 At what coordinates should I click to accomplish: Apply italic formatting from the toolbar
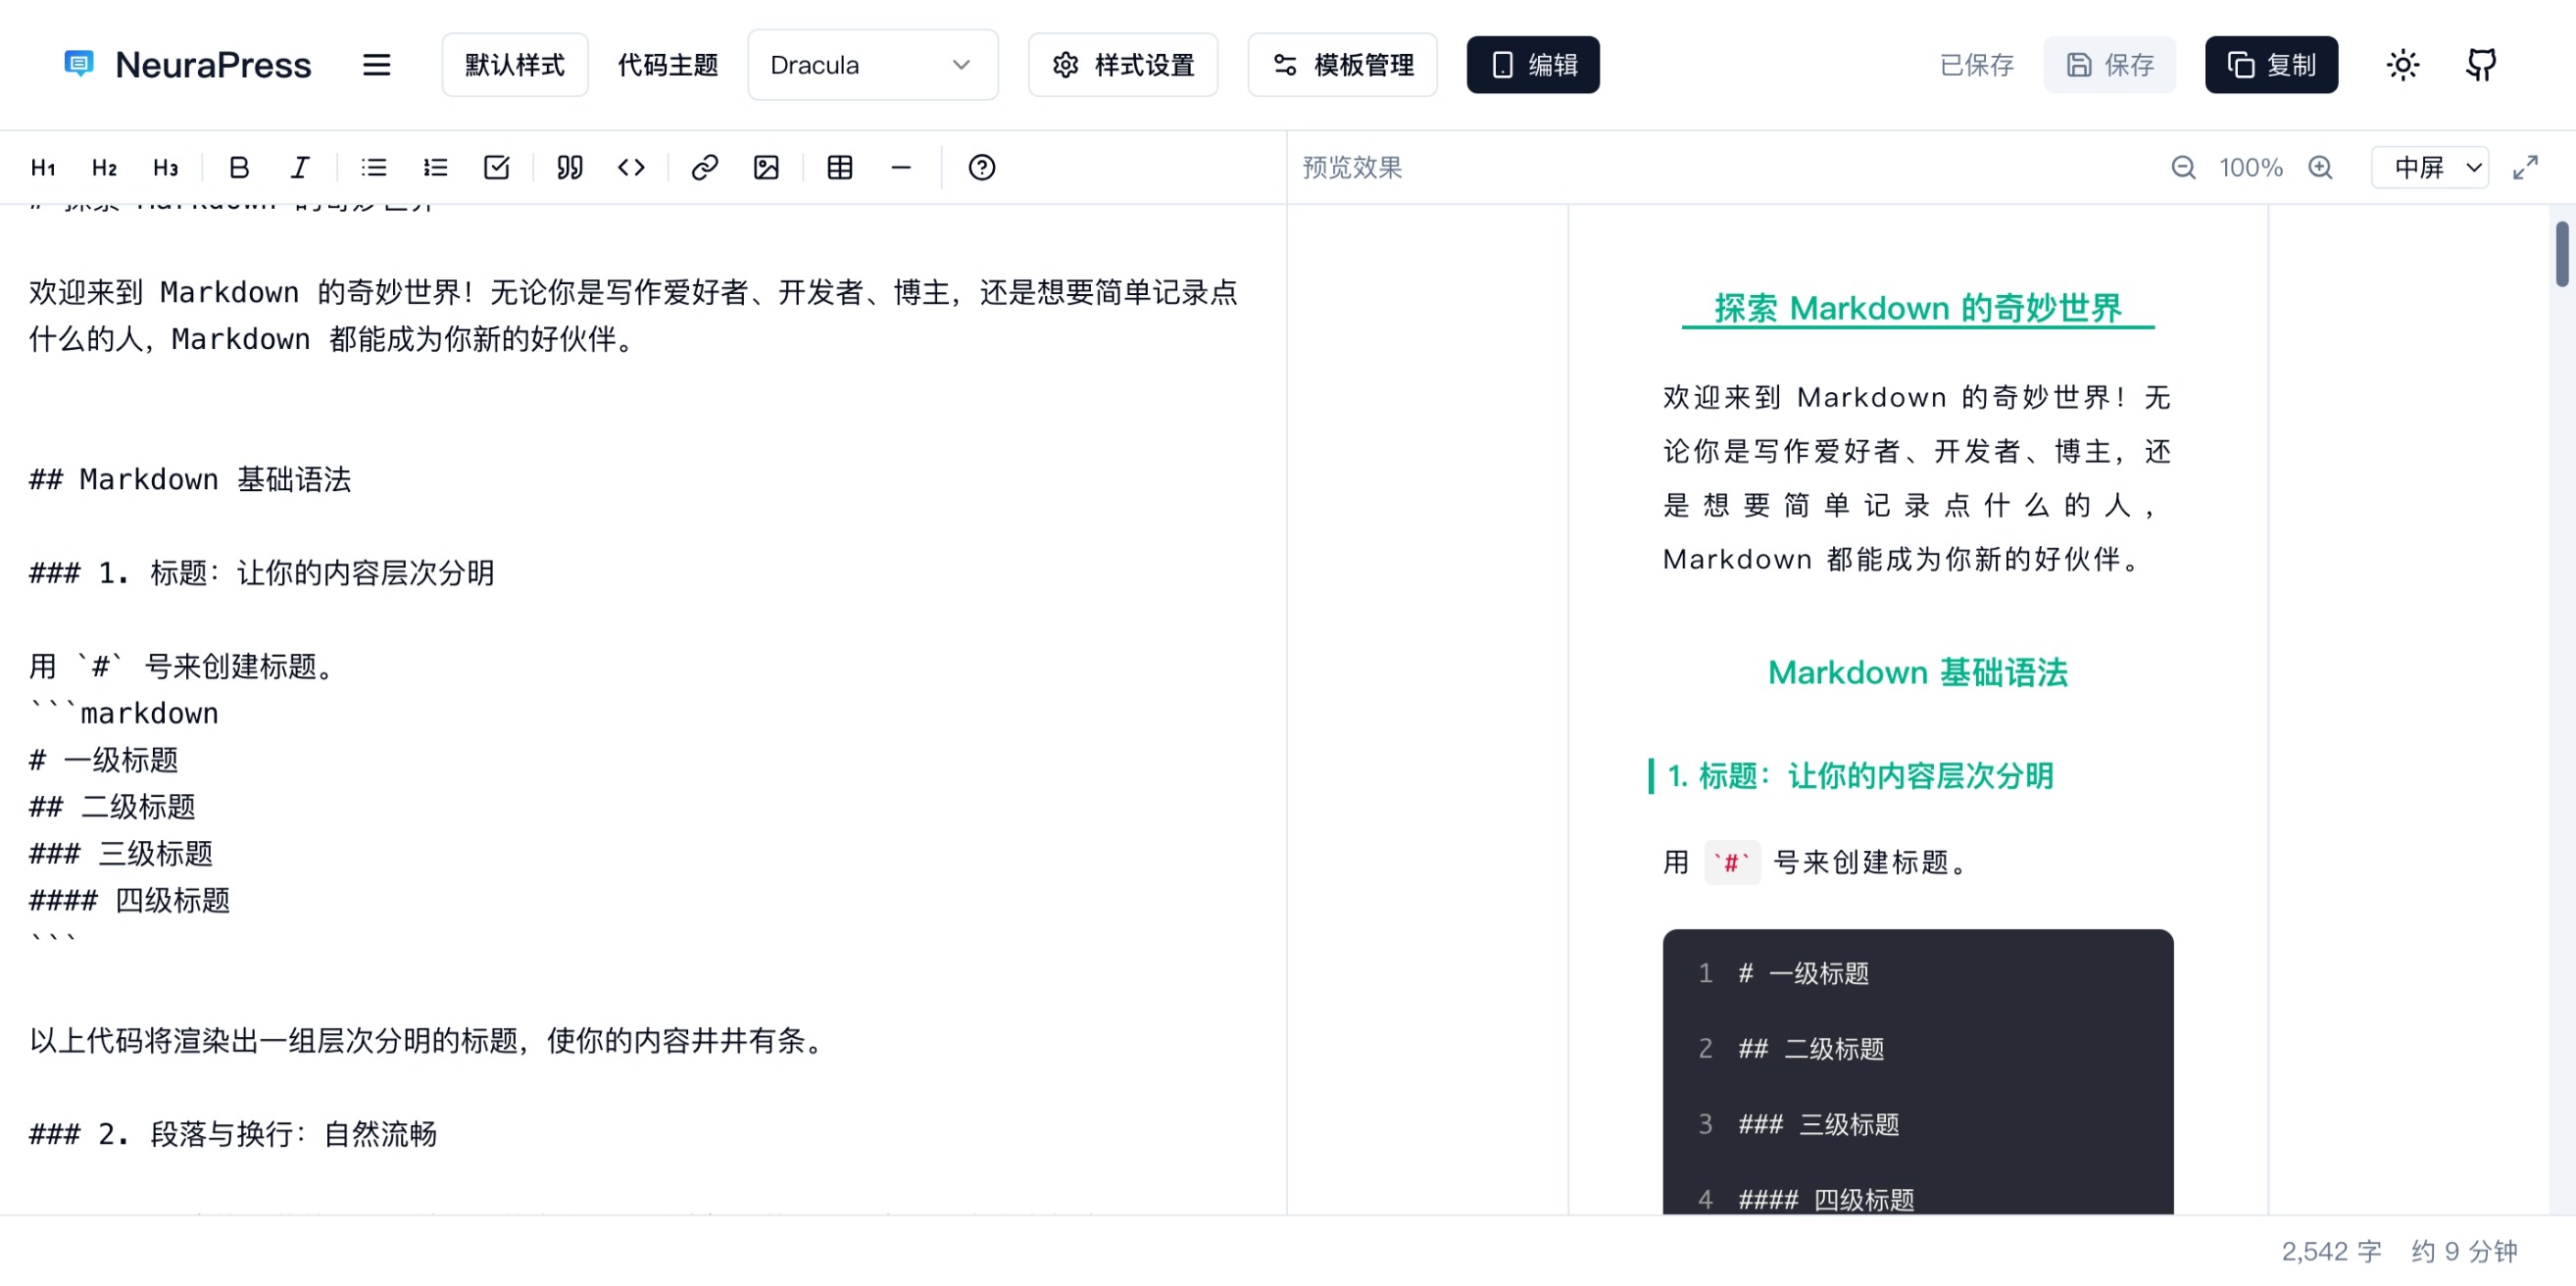(299, 168)
